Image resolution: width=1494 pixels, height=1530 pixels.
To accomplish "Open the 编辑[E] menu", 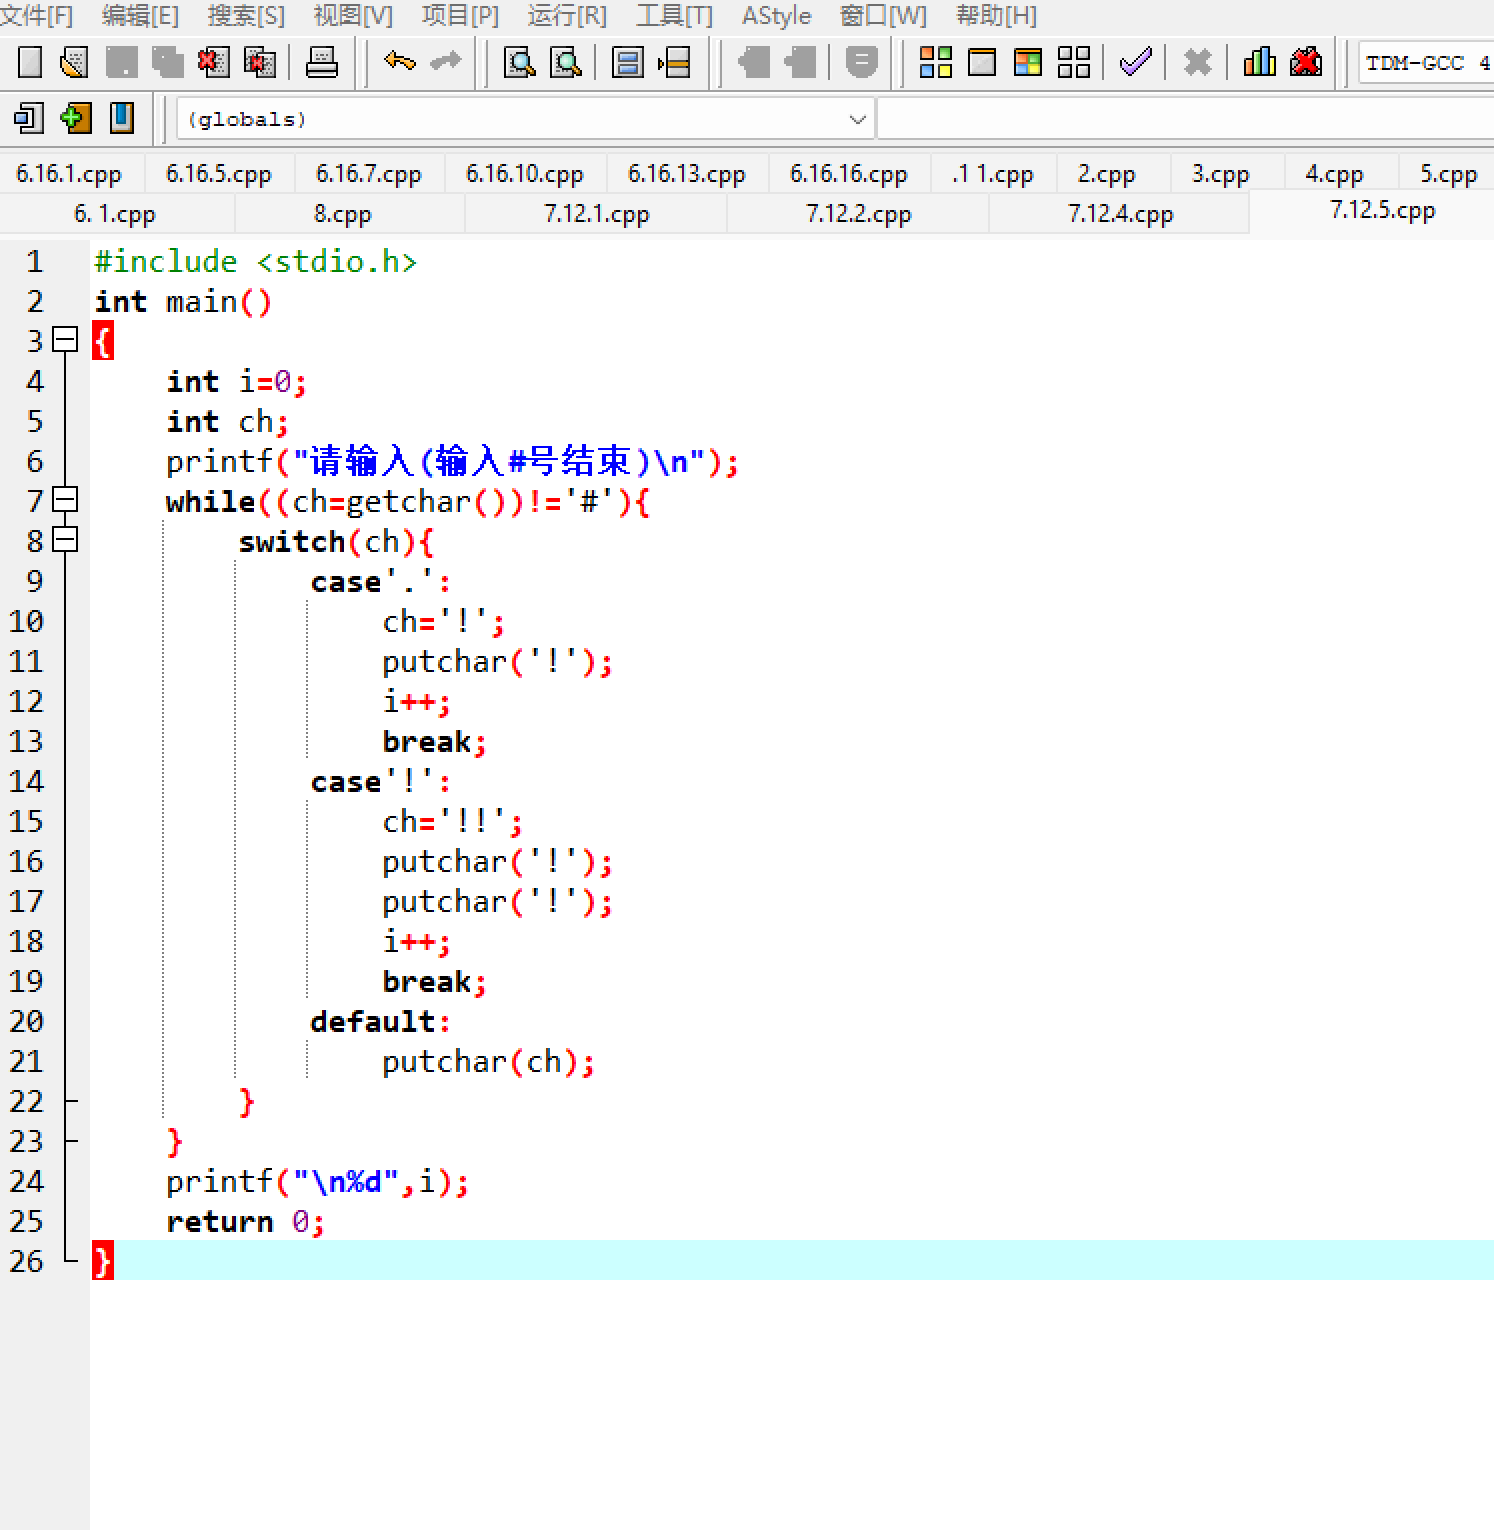I will (x=140, y=16).
